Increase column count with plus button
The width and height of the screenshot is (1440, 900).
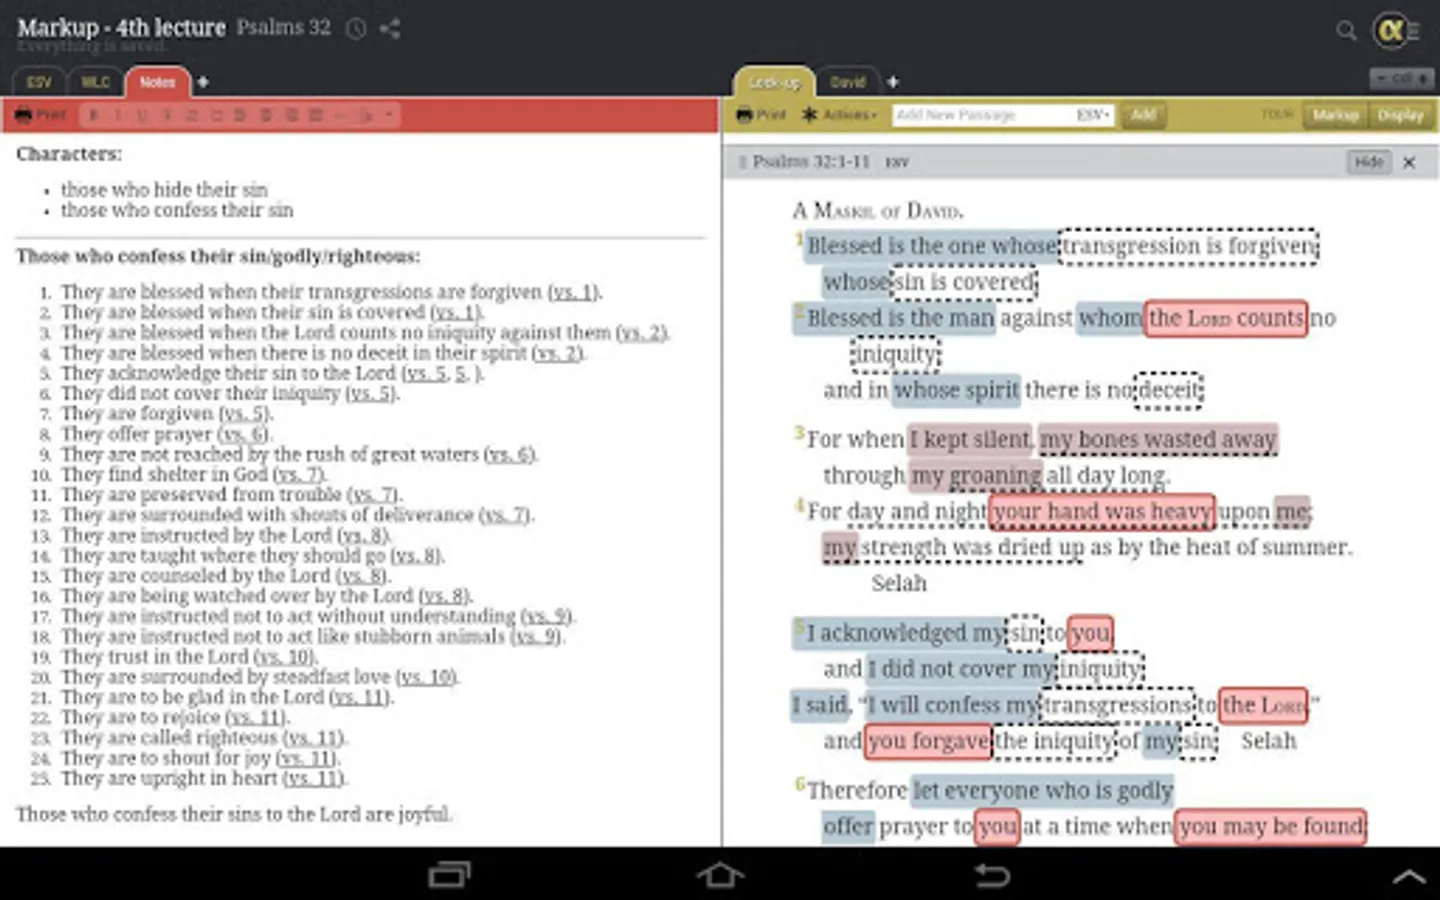tap(1421, 78)
